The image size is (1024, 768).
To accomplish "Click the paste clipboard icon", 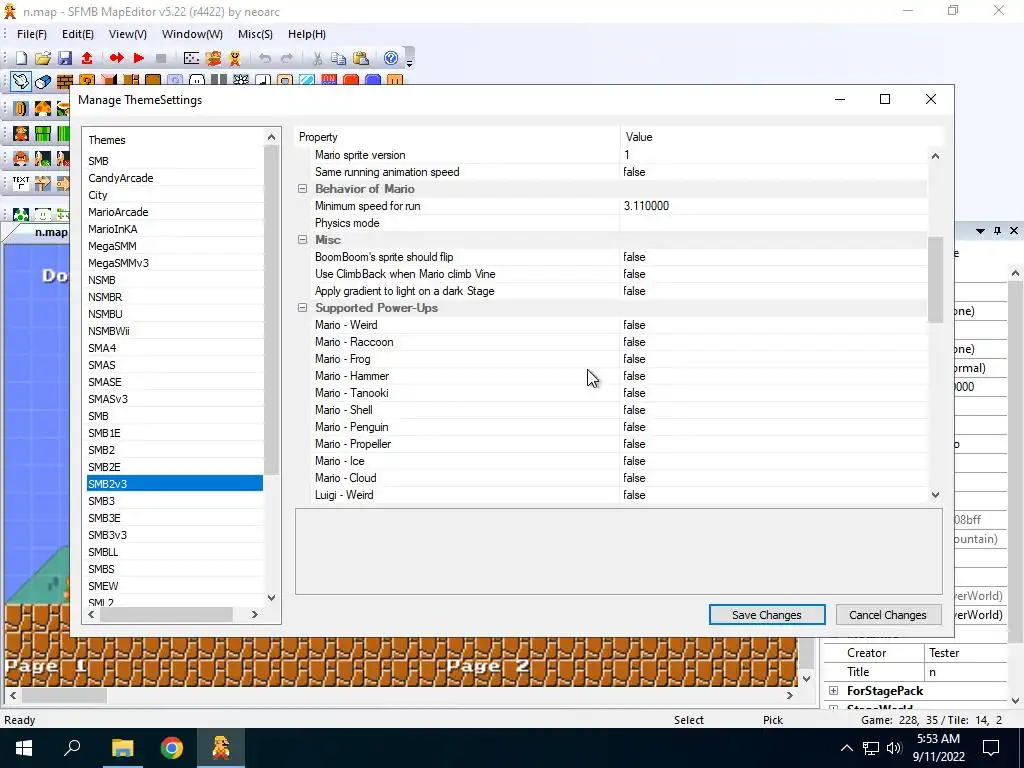I will [x=360, y=58].
